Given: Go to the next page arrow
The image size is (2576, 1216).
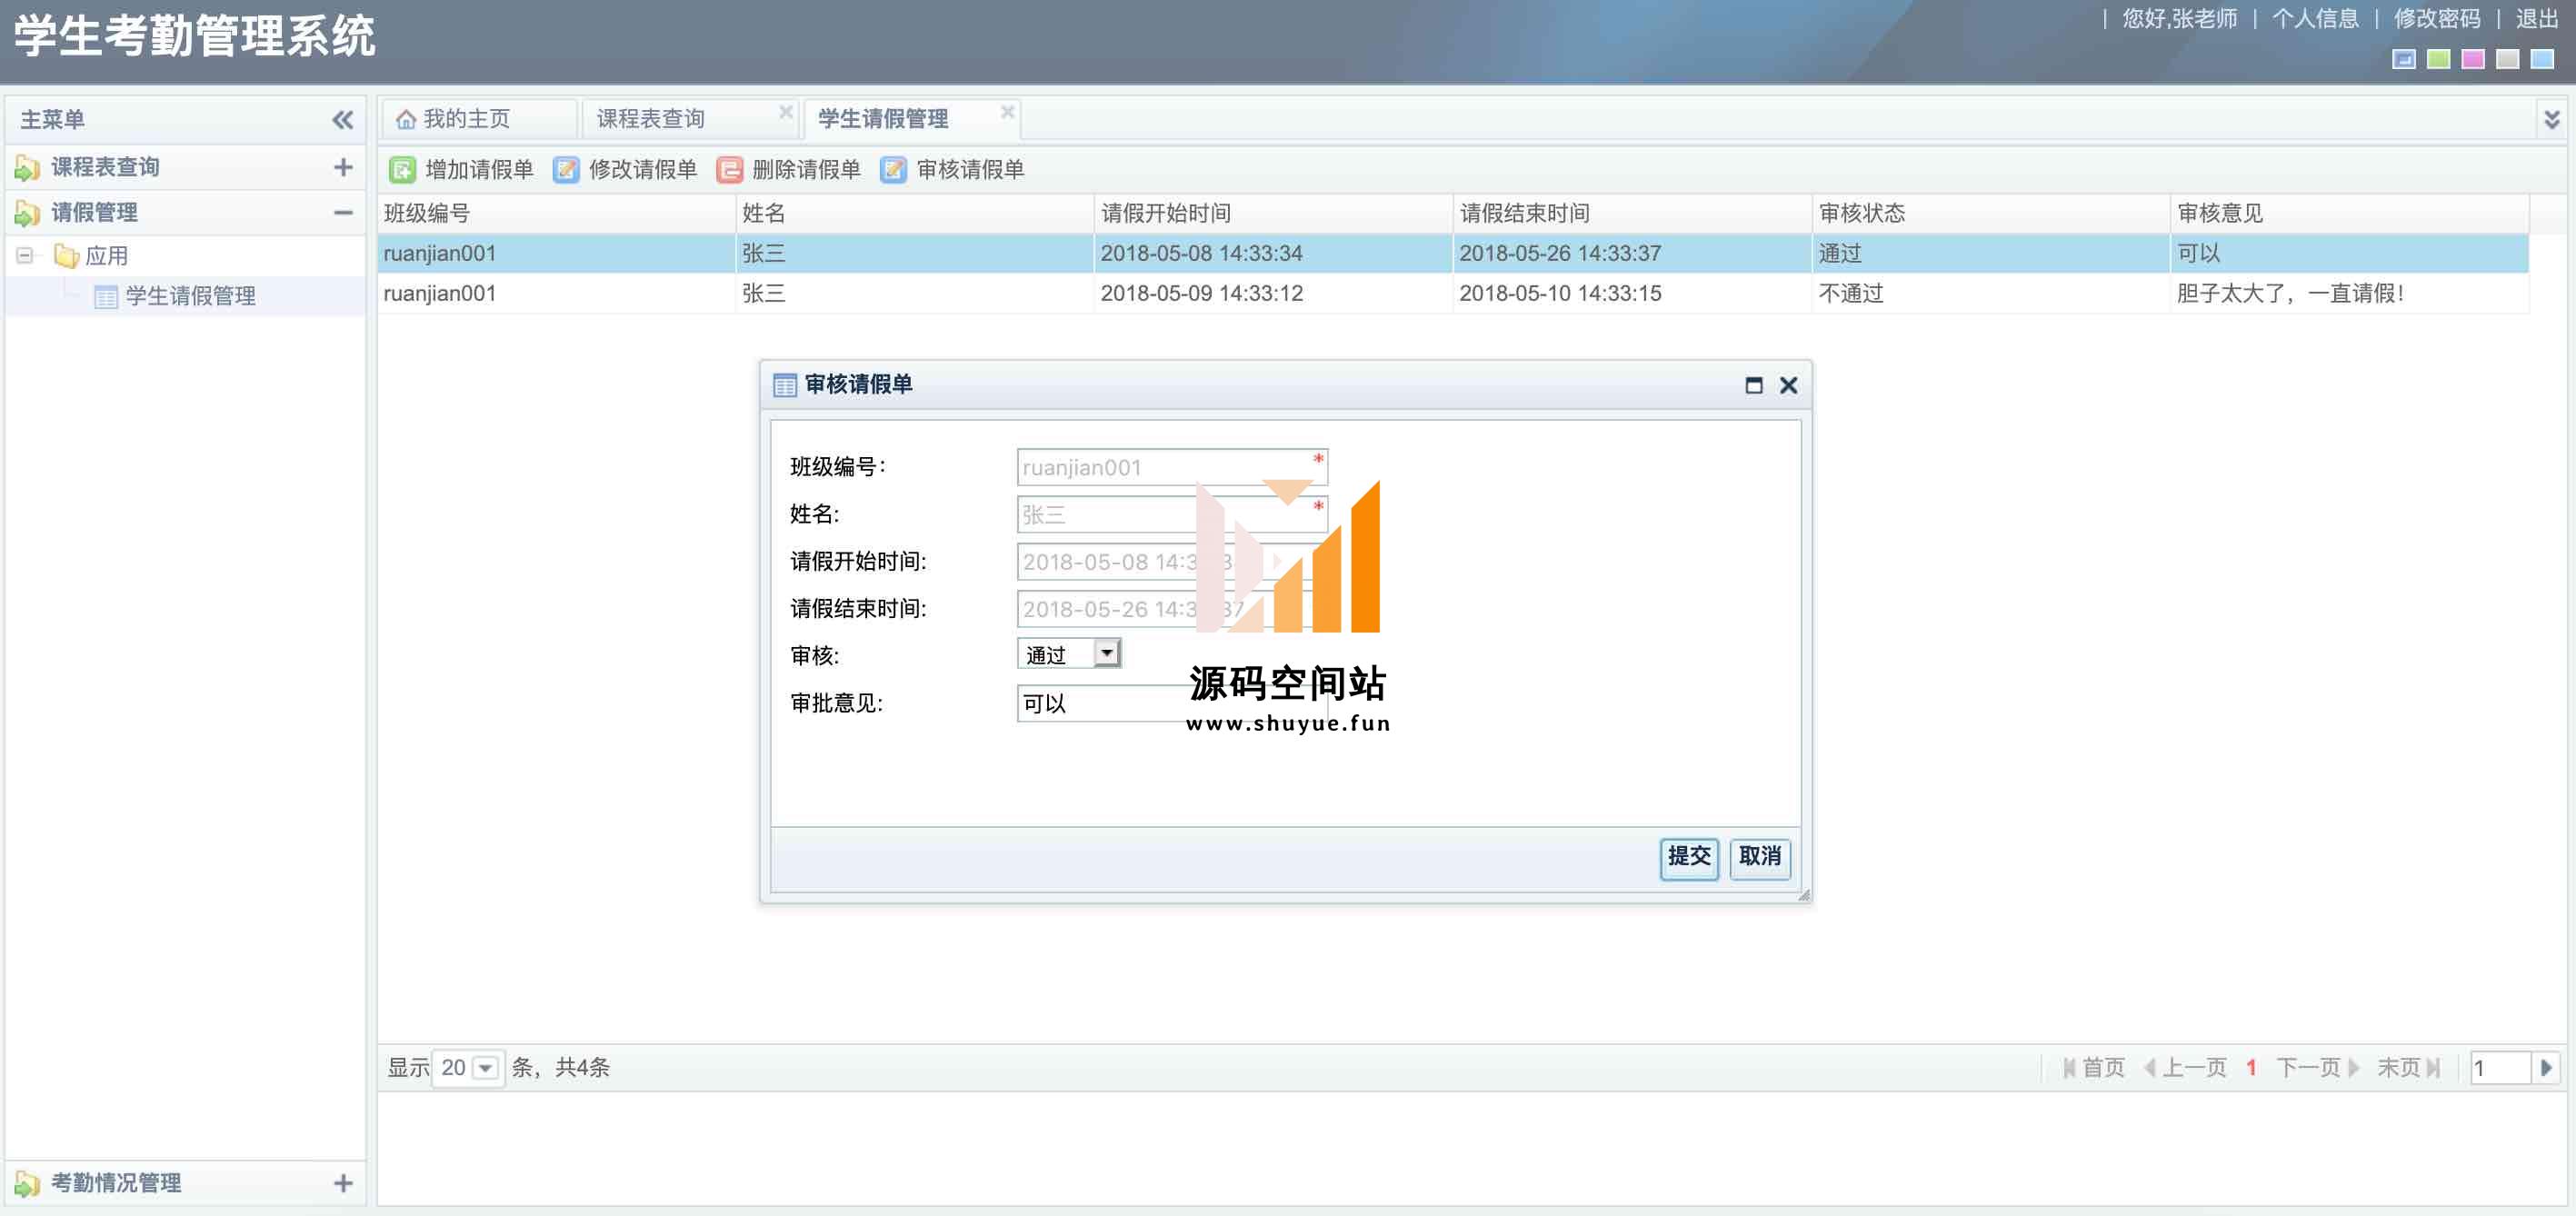Looking at the screenshot, I should tap(2352, 1068).
